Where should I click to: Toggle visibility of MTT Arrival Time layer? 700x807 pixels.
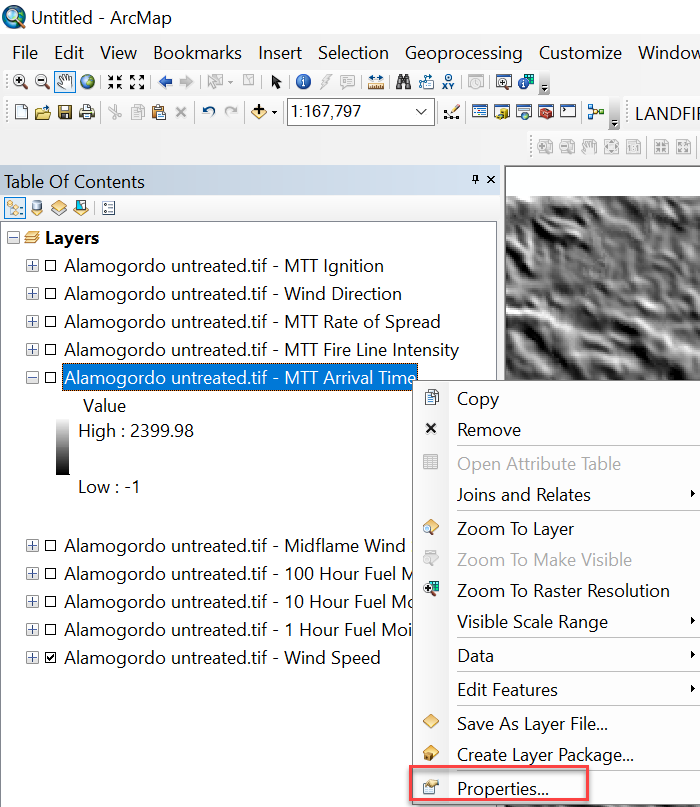(x=50, y=378)
